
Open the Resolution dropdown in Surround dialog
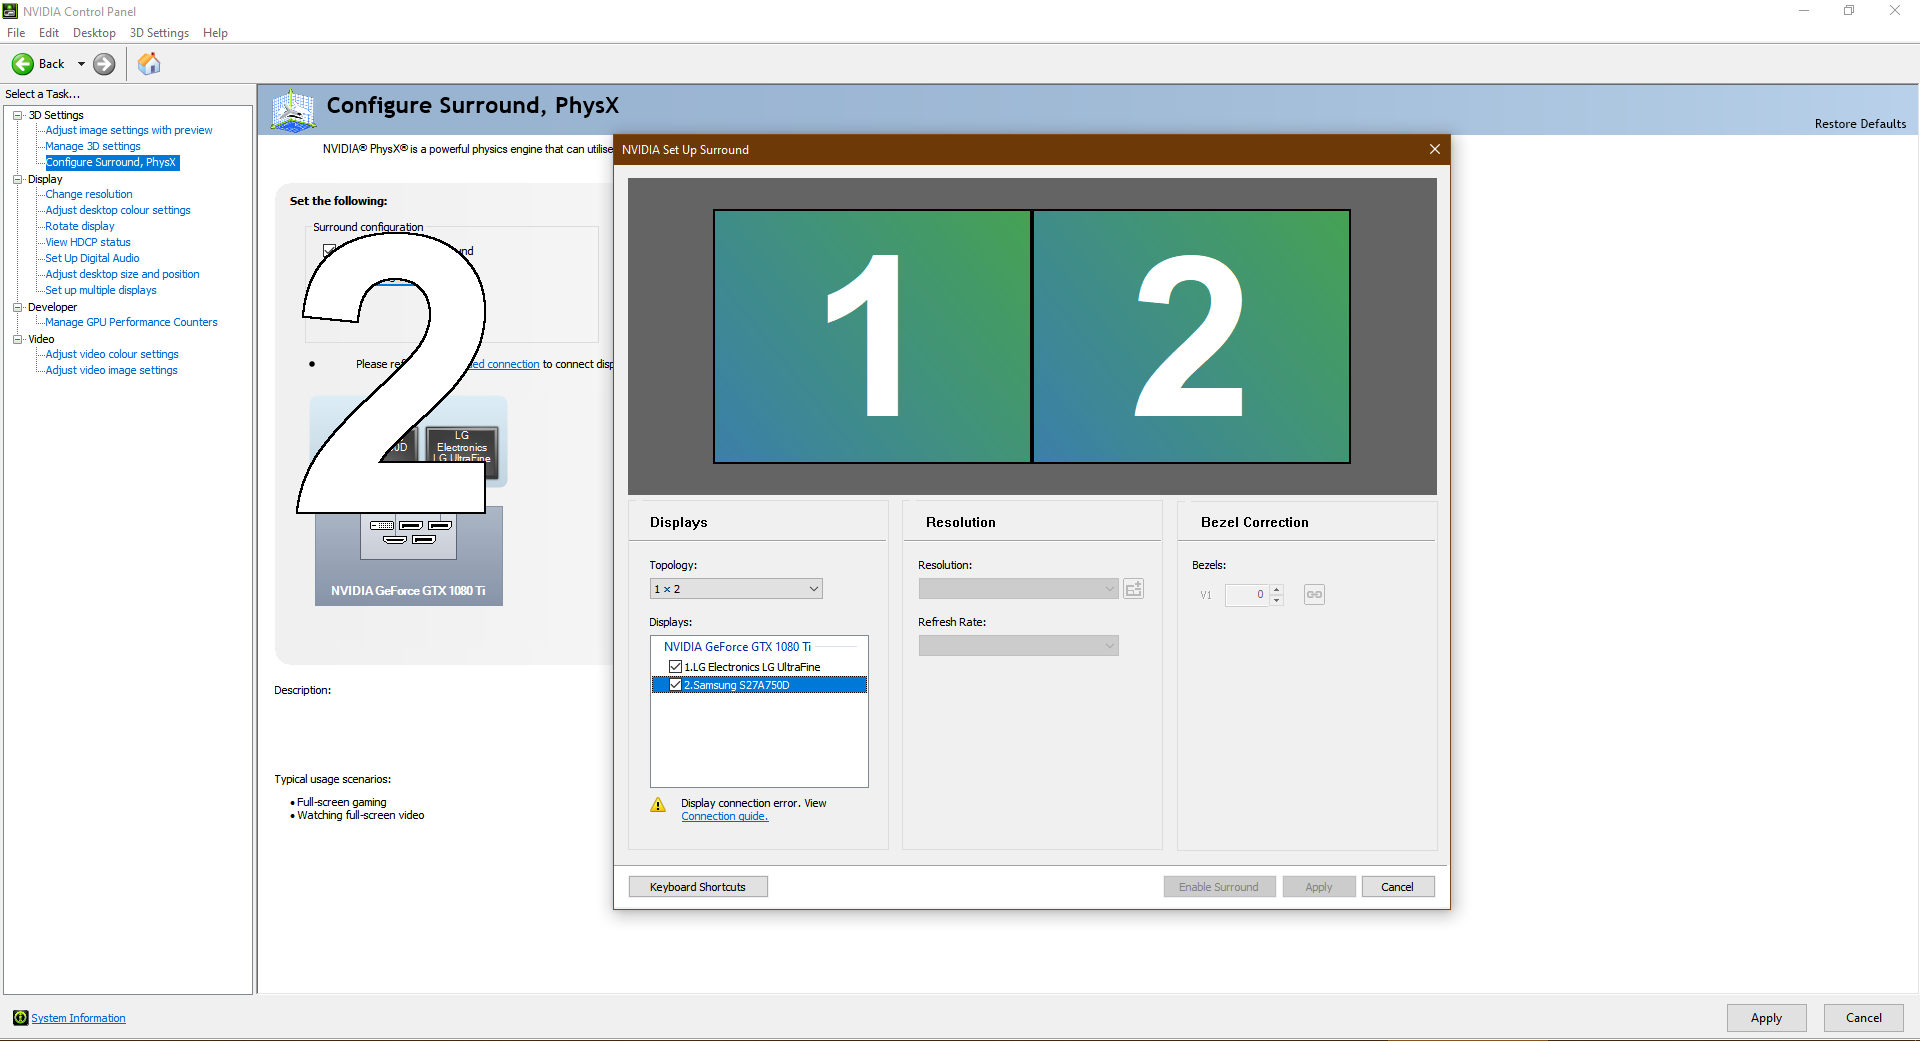1018,589
